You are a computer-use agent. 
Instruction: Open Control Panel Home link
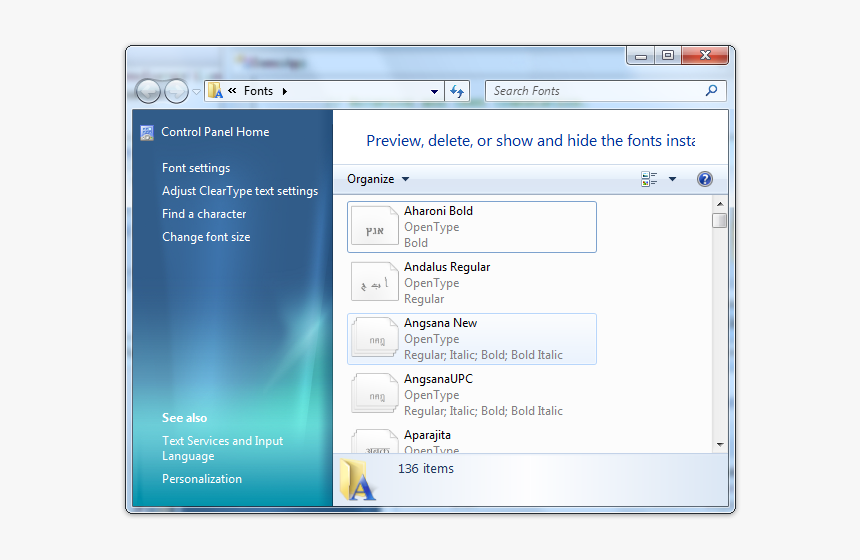(215, 132)
